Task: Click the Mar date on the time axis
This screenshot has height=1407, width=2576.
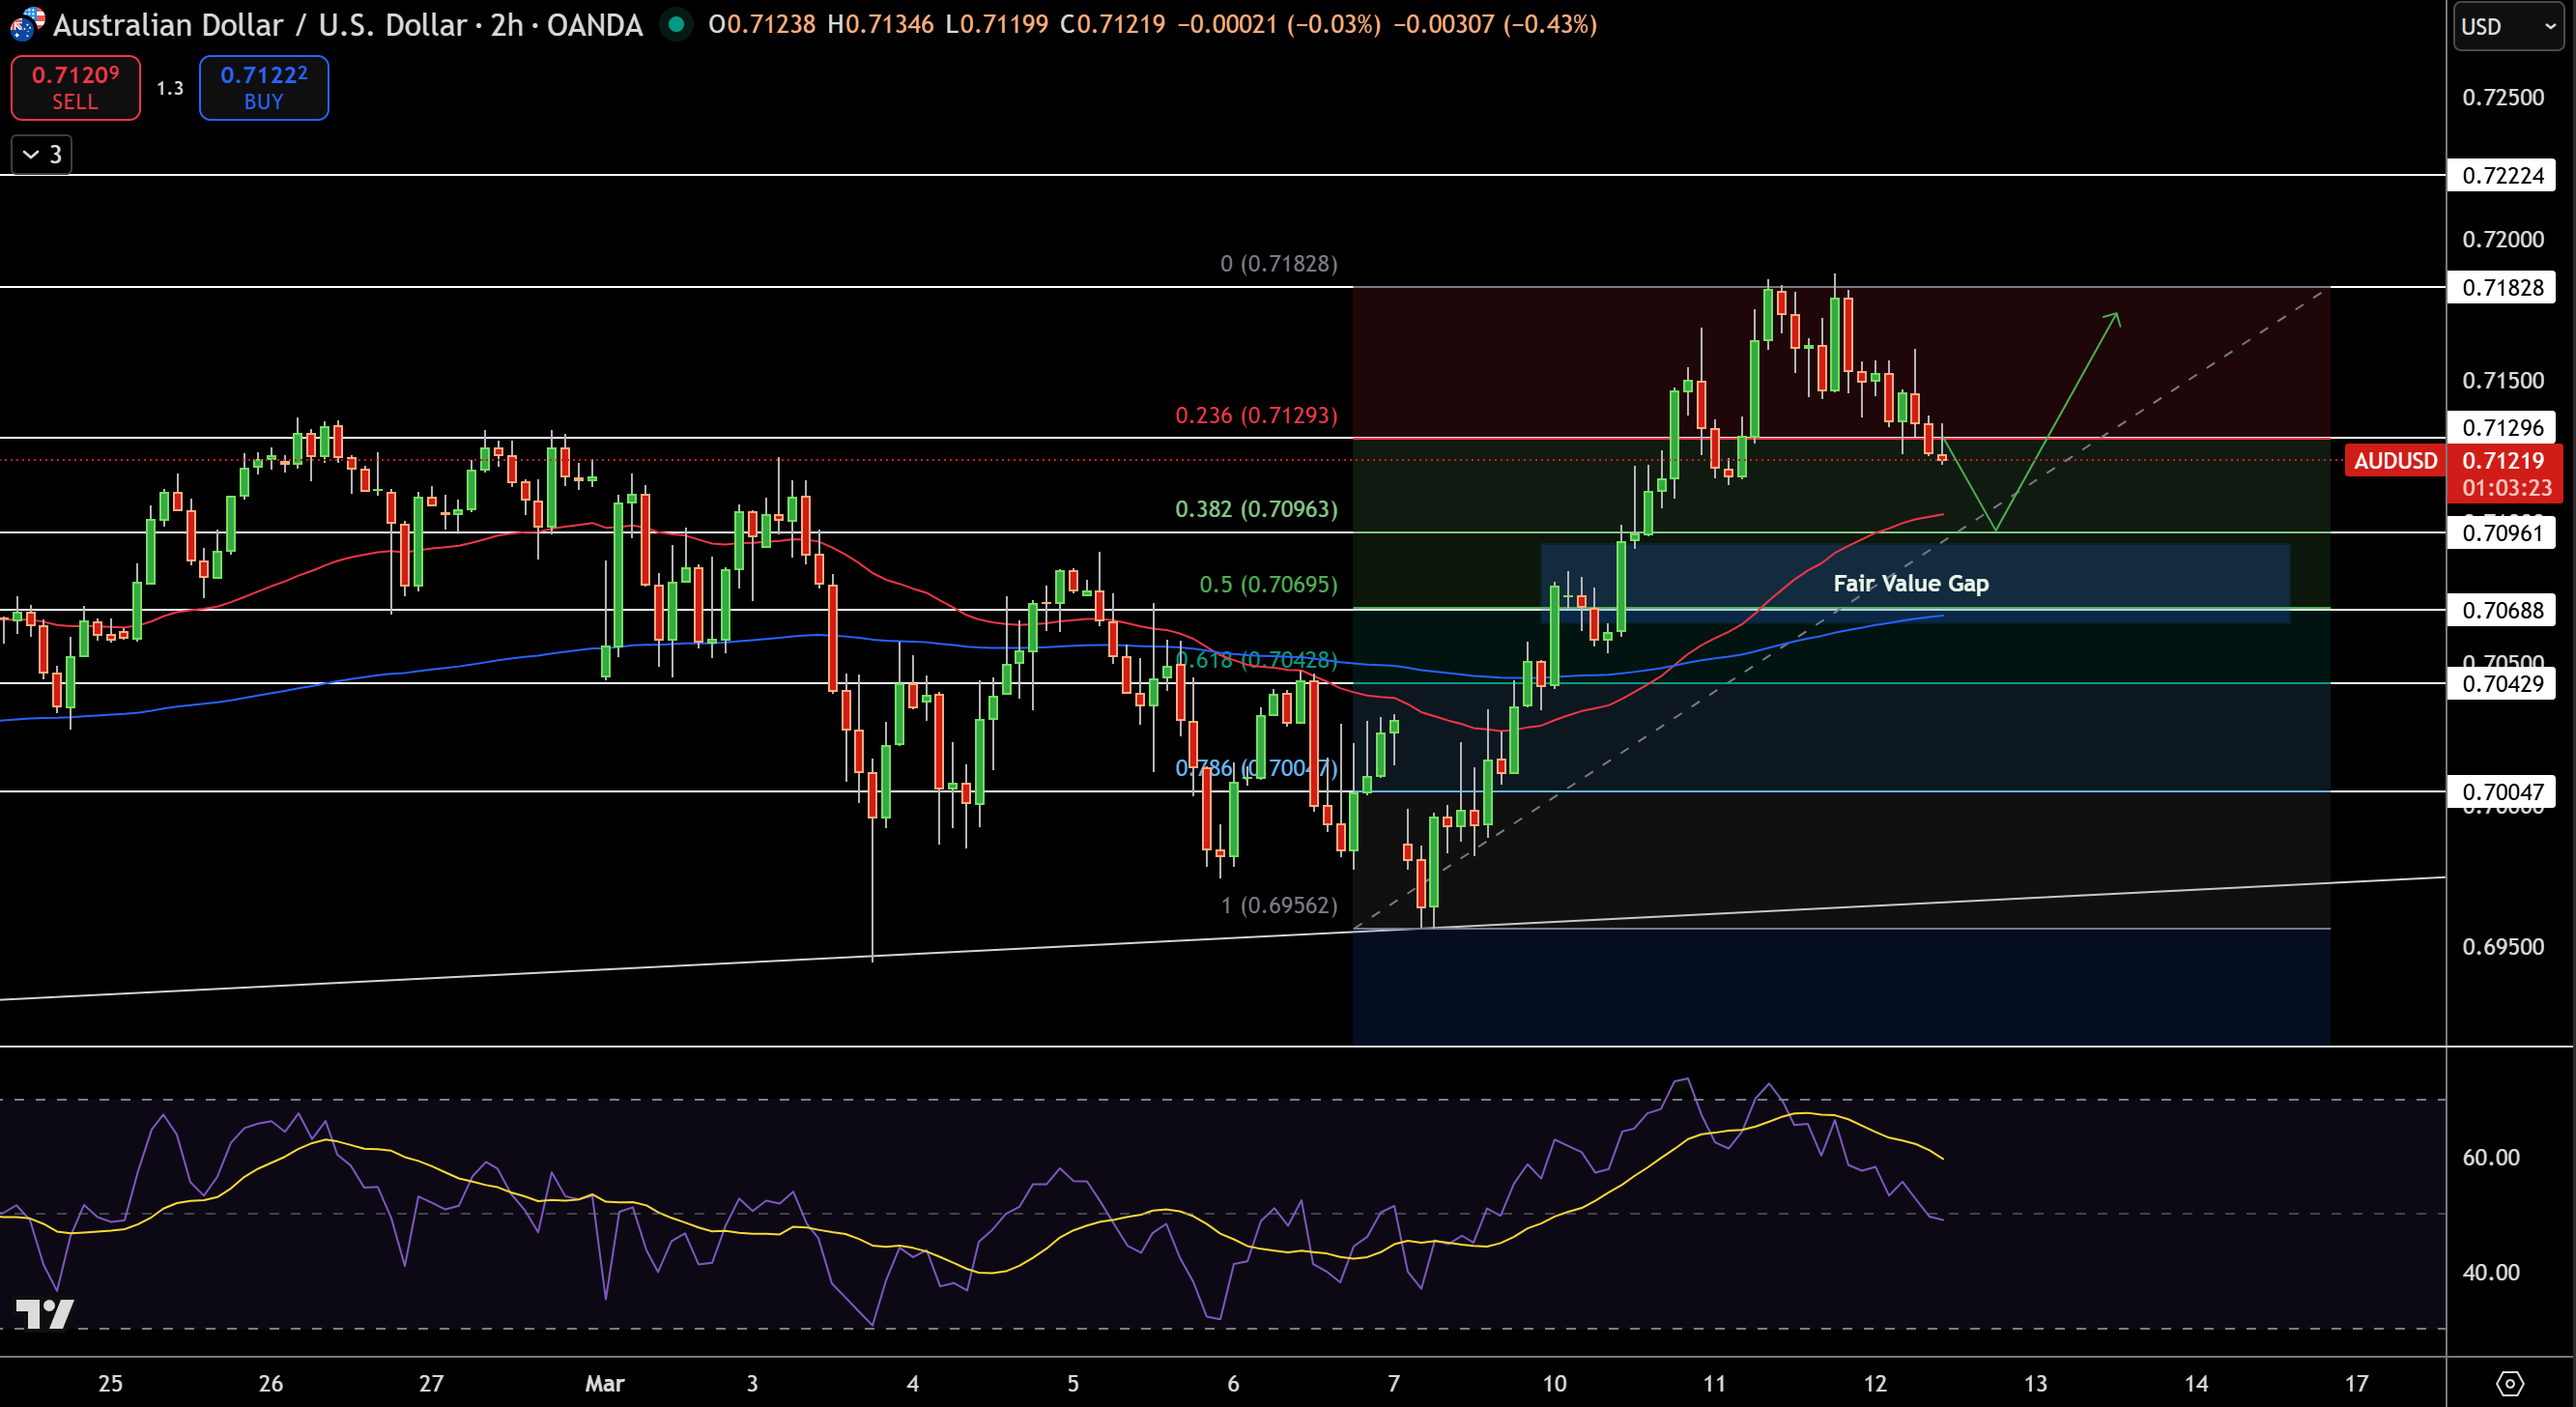Action: click(604, 1383)
